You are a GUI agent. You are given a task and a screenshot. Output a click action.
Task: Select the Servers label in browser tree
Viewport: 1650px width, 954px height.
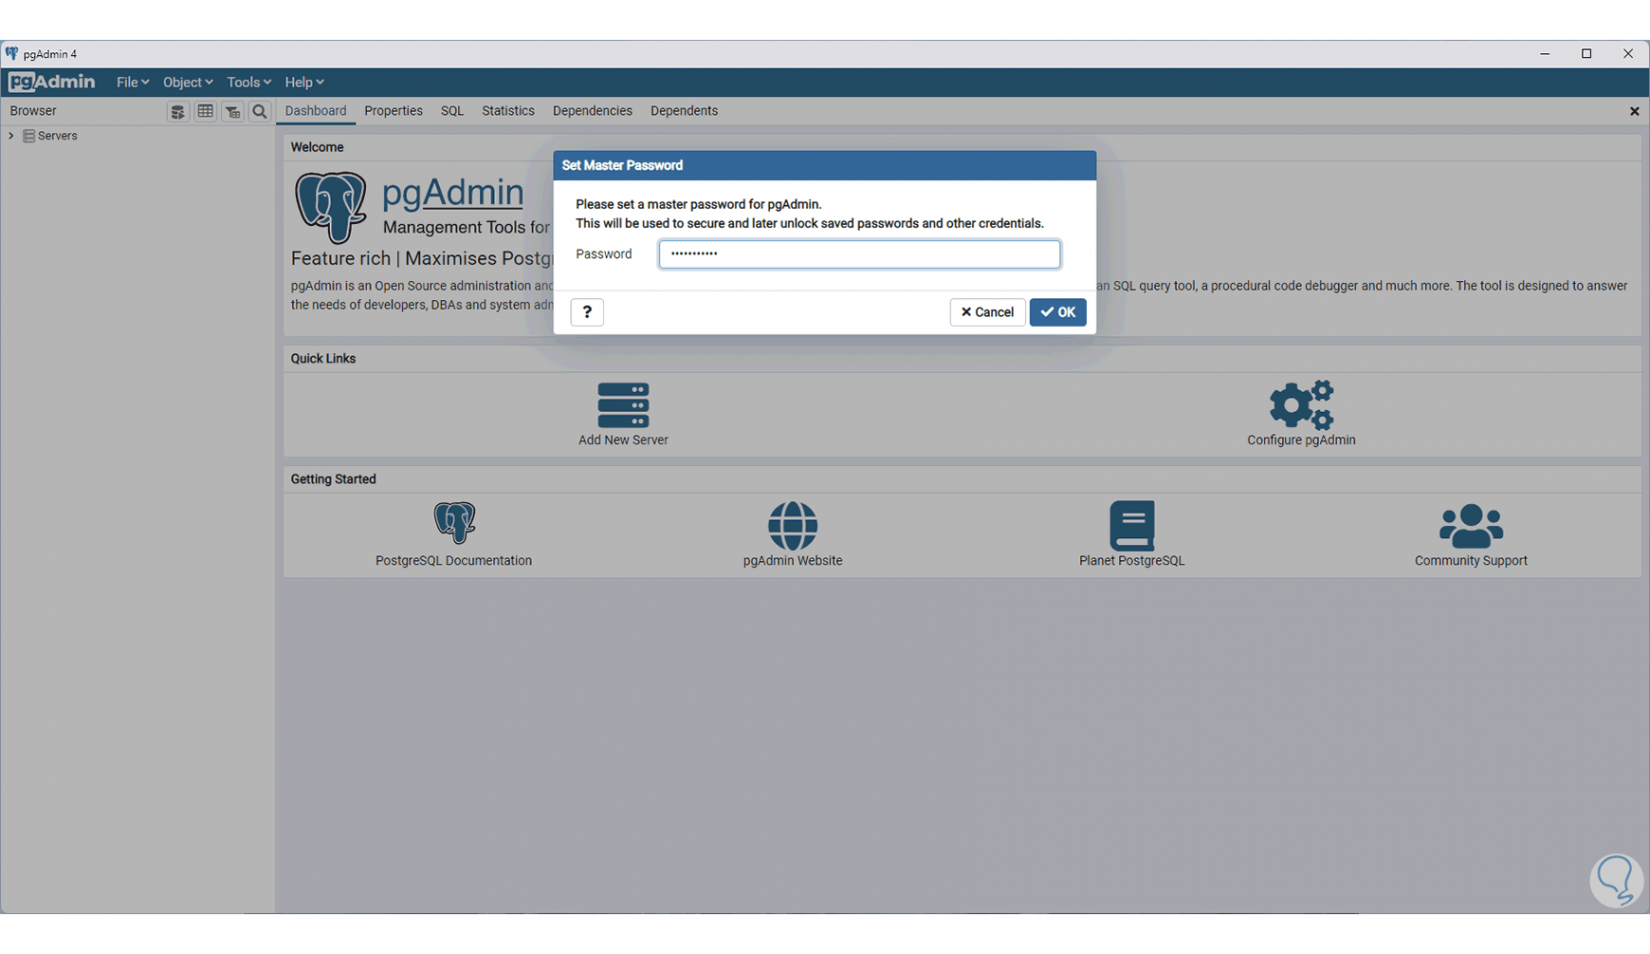57,136
